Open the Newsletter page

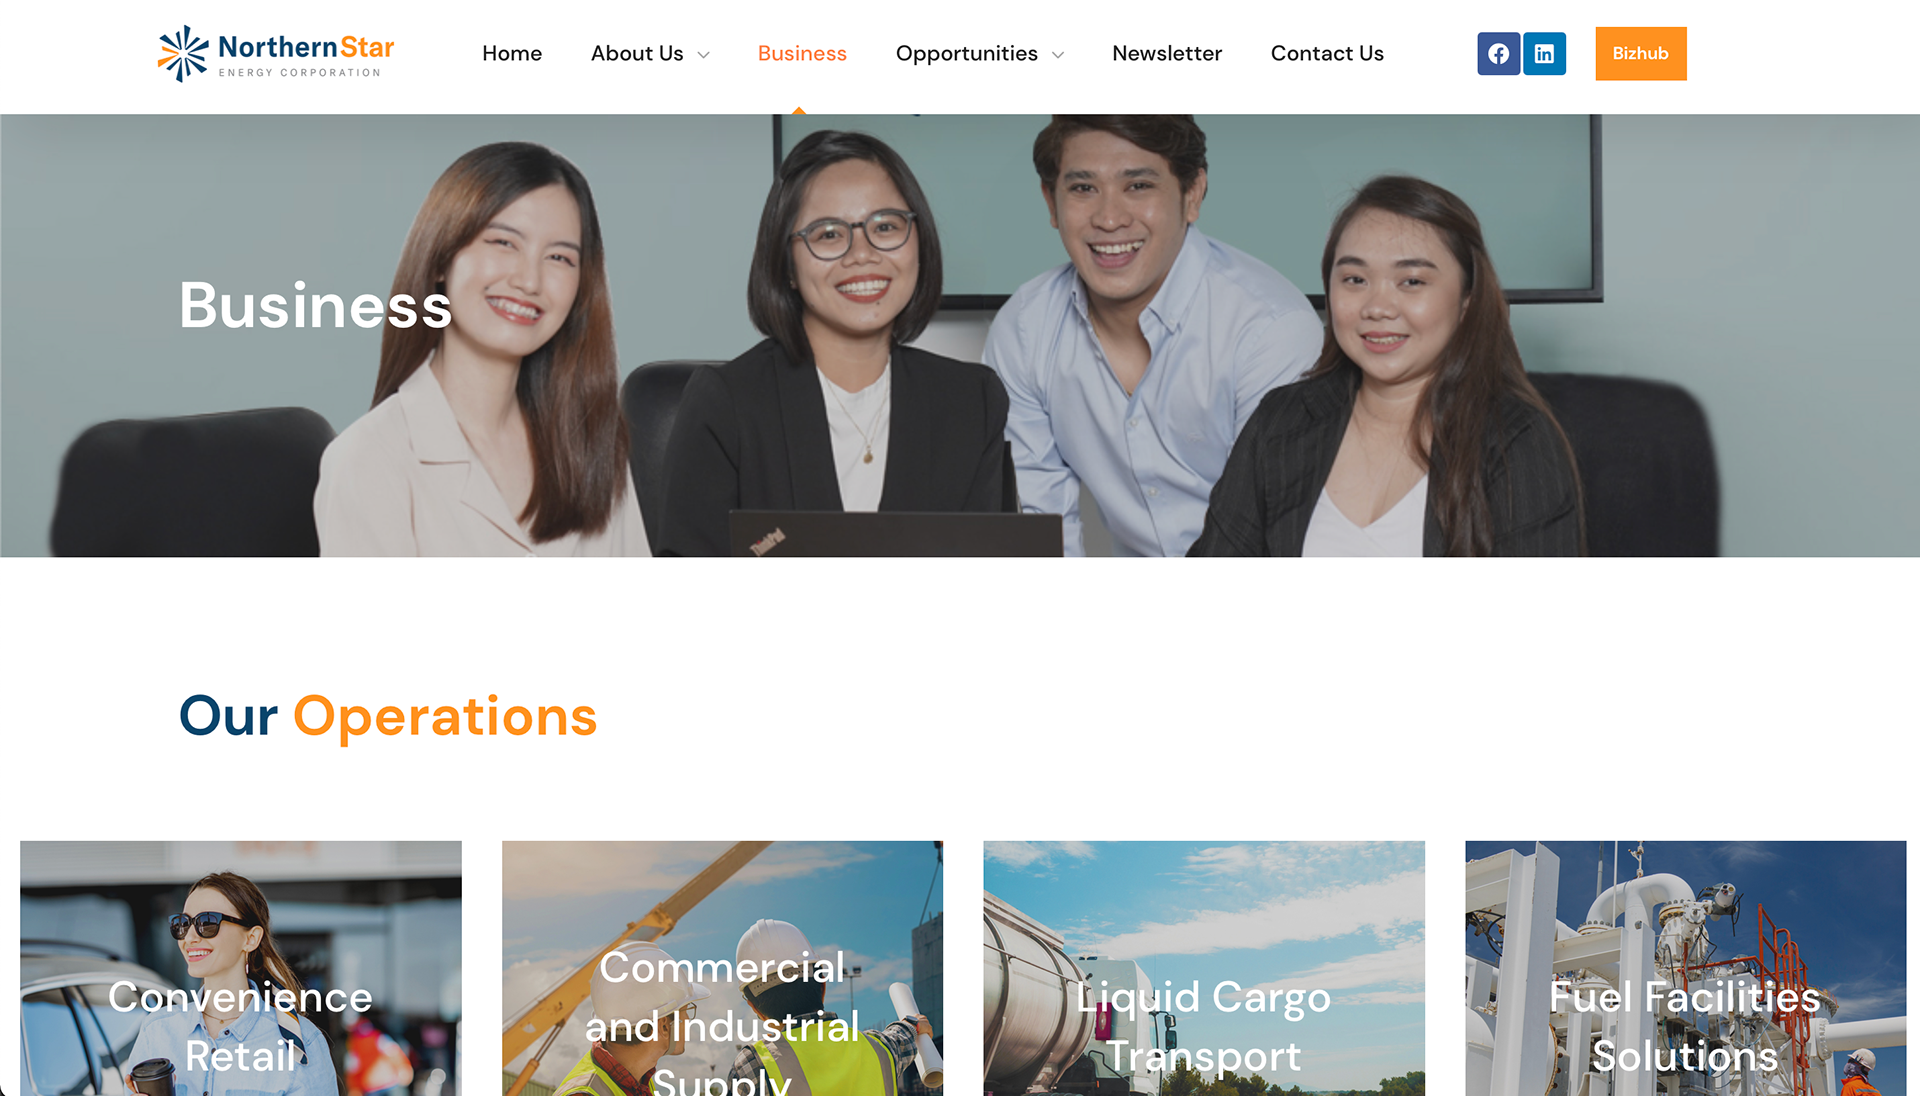tap(1167, 54)
